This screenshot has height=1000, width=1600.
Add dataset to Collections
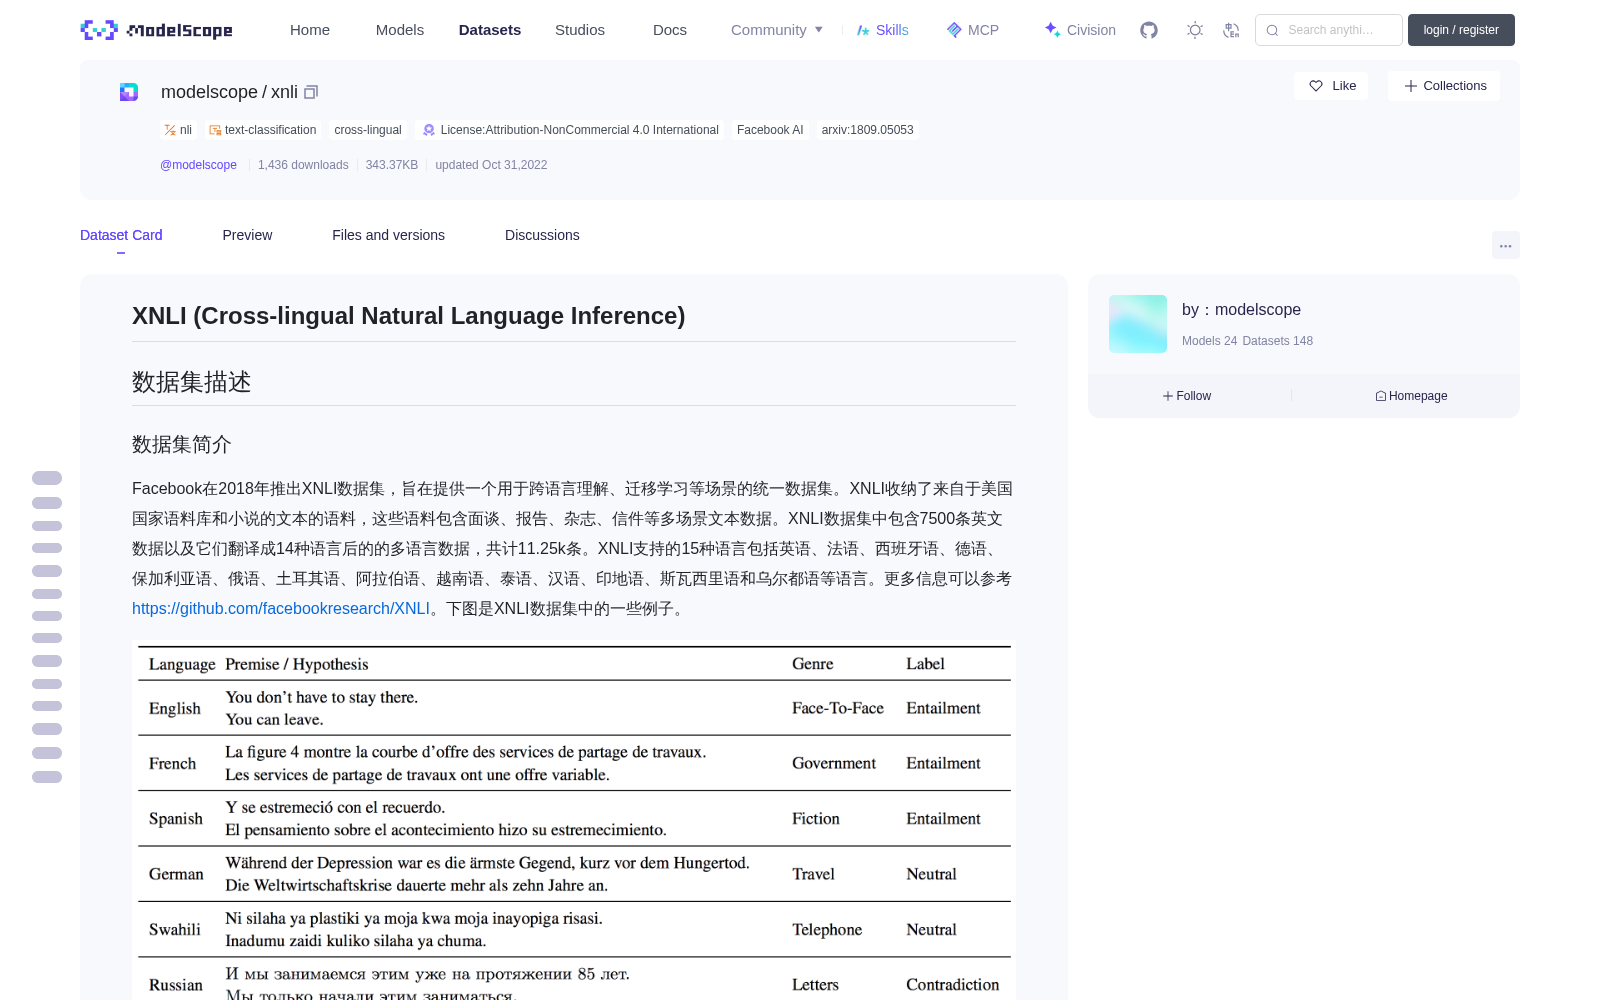click(1444, 86)
